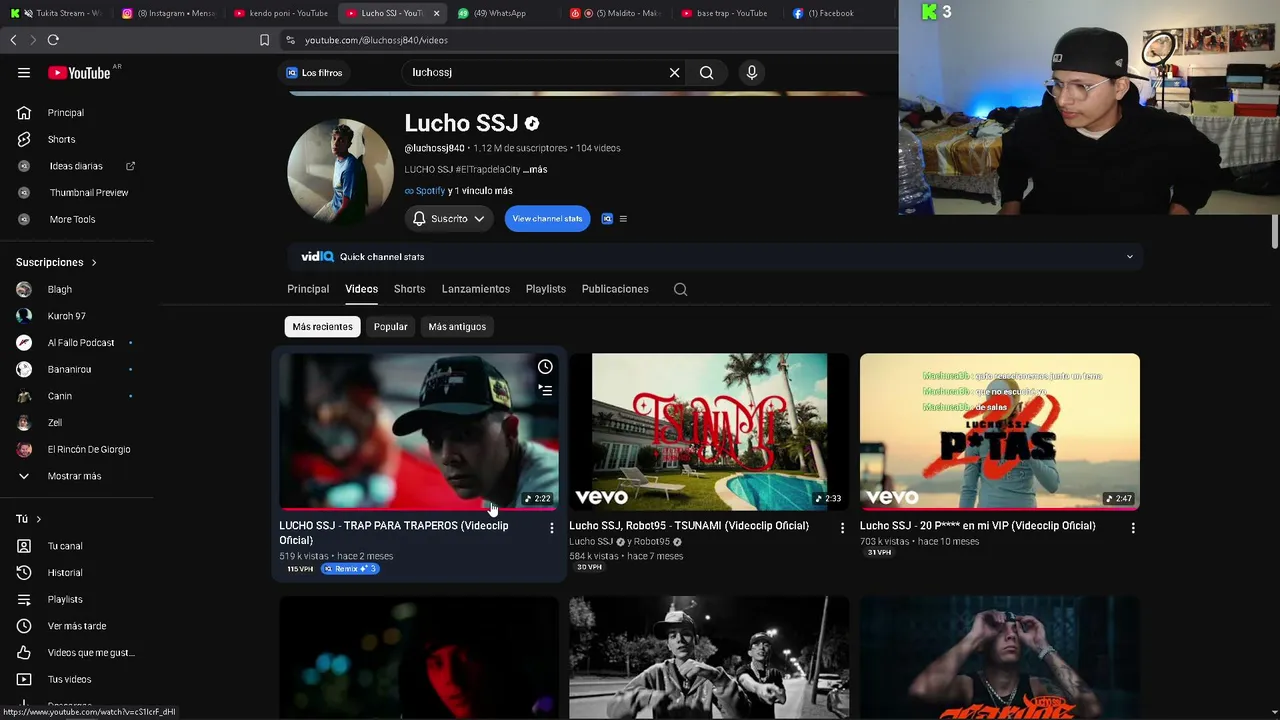1280x720 pixels.
Task: Add TRAP PARA TRAPEROS to queue
Action: click(x=545, y=391)
